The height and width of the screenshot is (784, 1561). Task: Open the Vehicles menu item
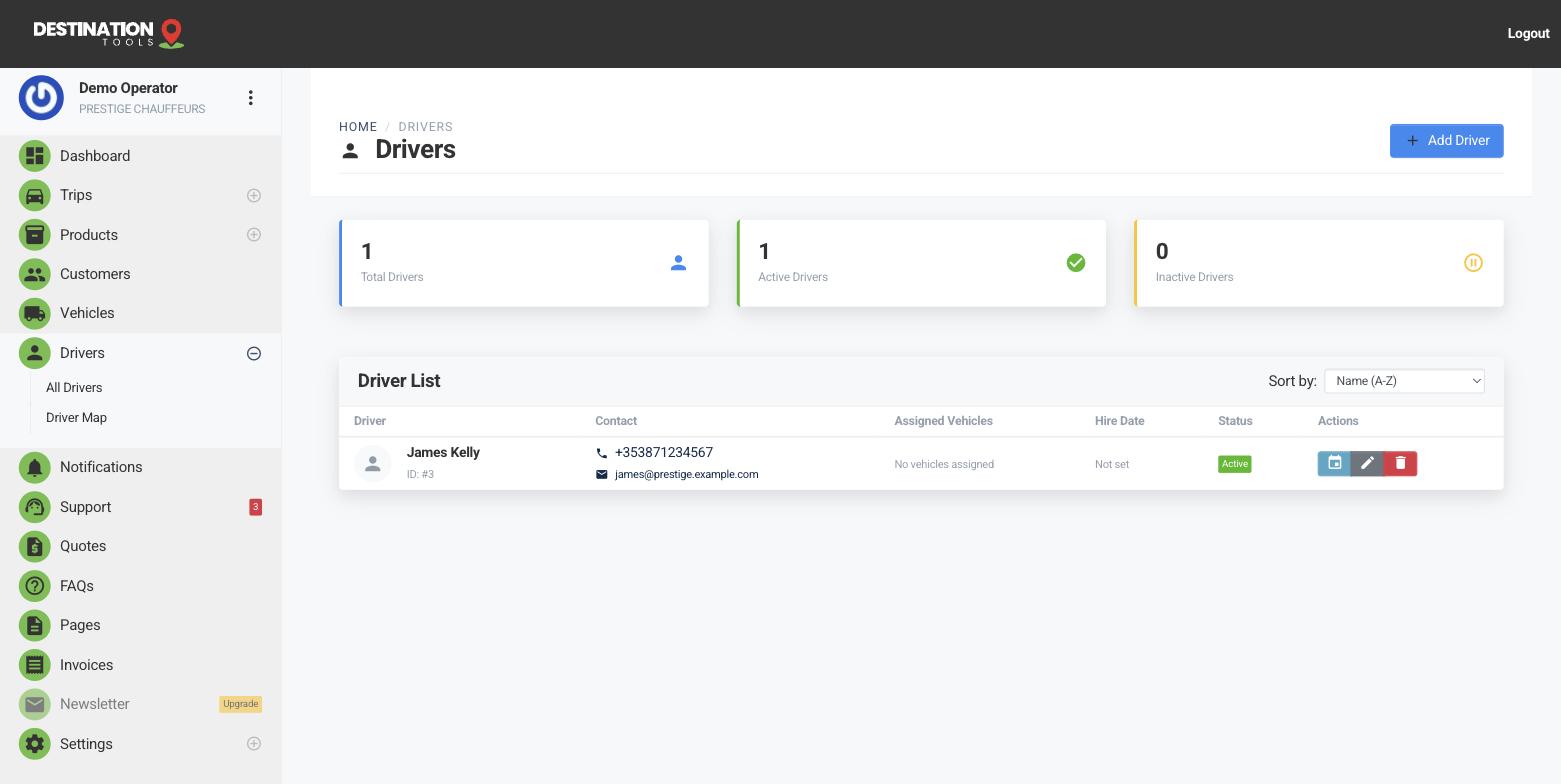(x=140, y=313)
